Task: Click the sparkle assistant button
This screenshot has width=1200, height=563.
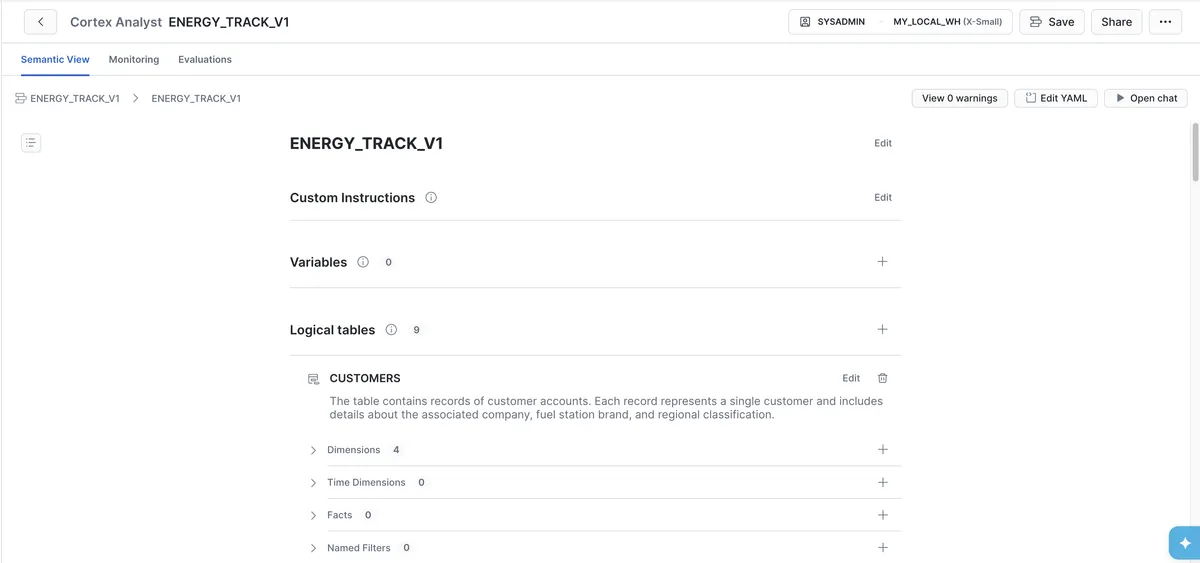Action: [1185, 543]
